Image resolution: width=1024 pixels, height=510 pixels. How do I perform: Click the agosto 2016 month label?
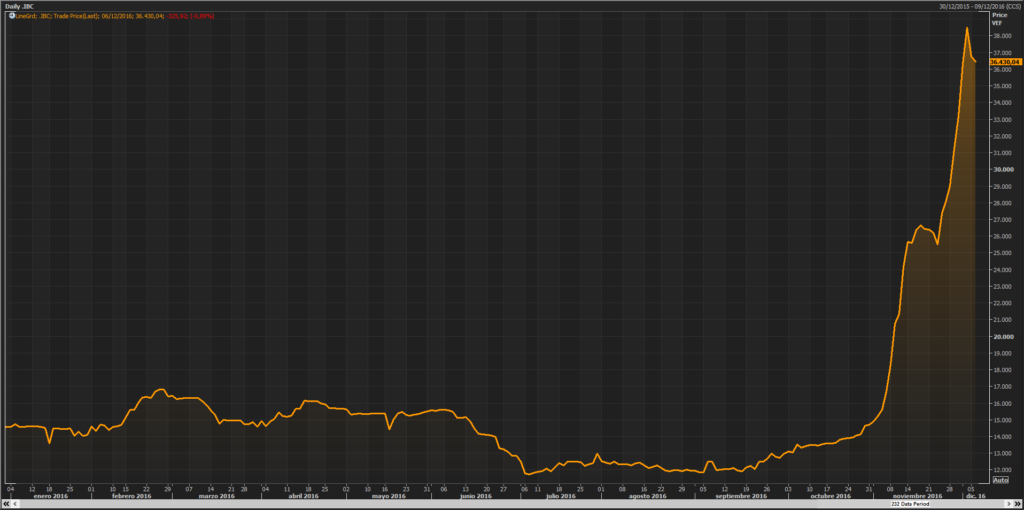(647, 496)
